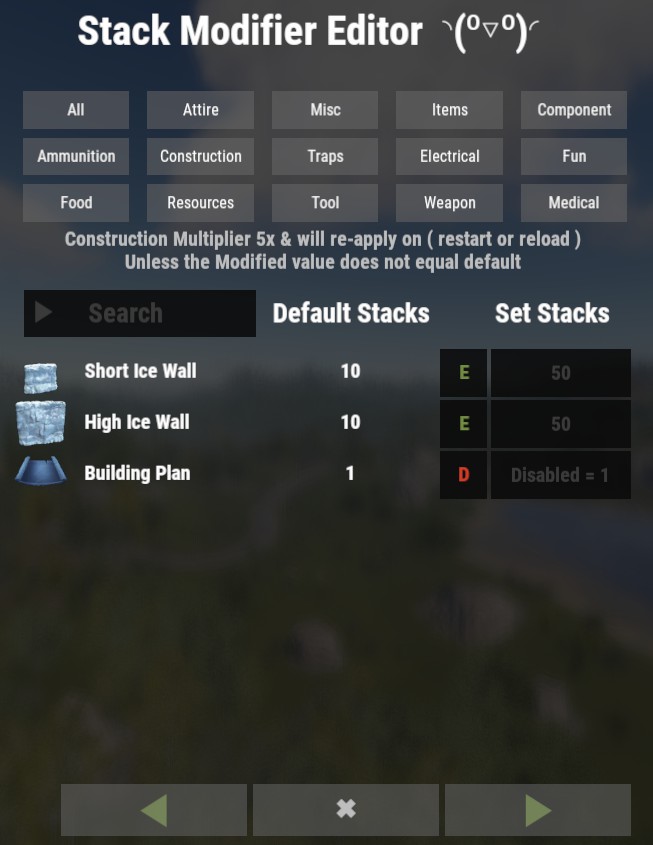
Task: Click the Short Ice Wall item icon
Action: (41, 377)
